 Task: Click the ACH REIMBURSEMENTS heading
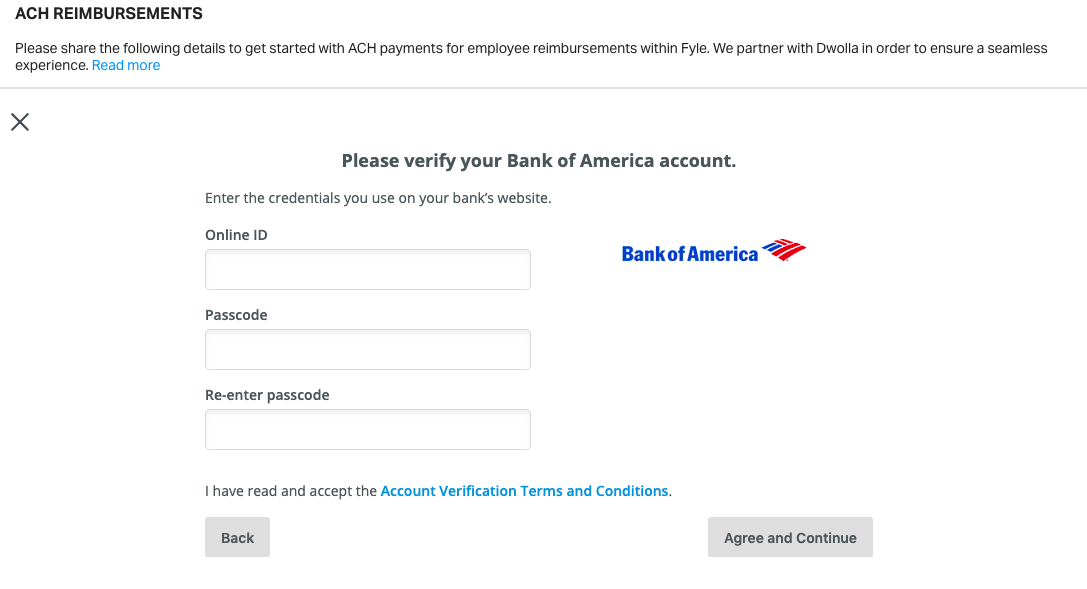tap(109, 14)
